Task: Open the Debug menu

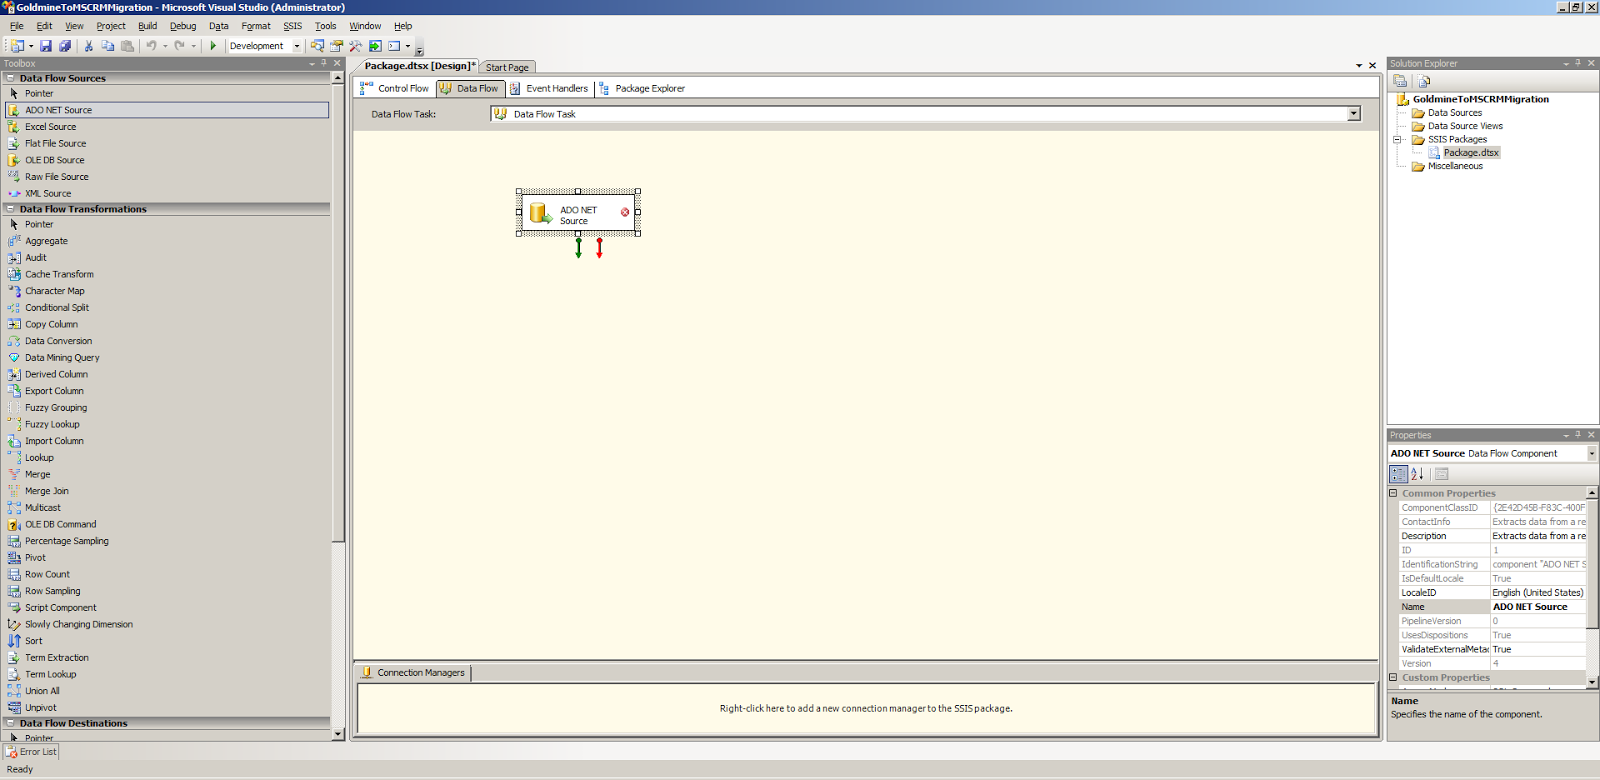Action: click(183, 26)
